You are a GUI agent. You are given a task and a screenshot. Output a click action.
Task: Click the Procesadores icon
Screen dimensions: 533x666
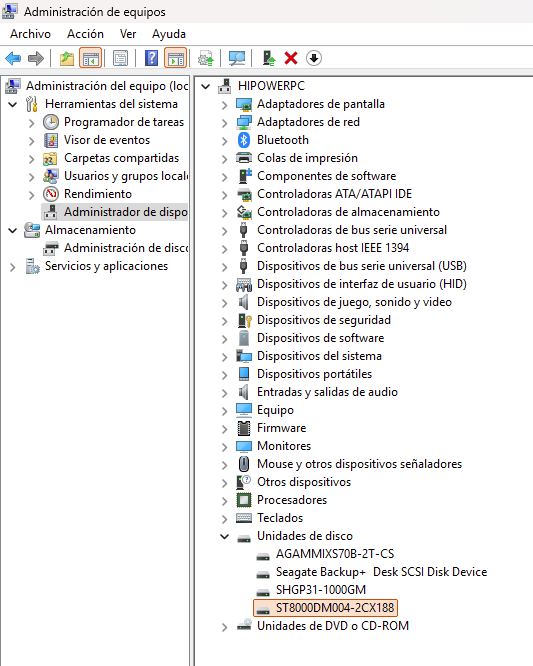point(244,500)
